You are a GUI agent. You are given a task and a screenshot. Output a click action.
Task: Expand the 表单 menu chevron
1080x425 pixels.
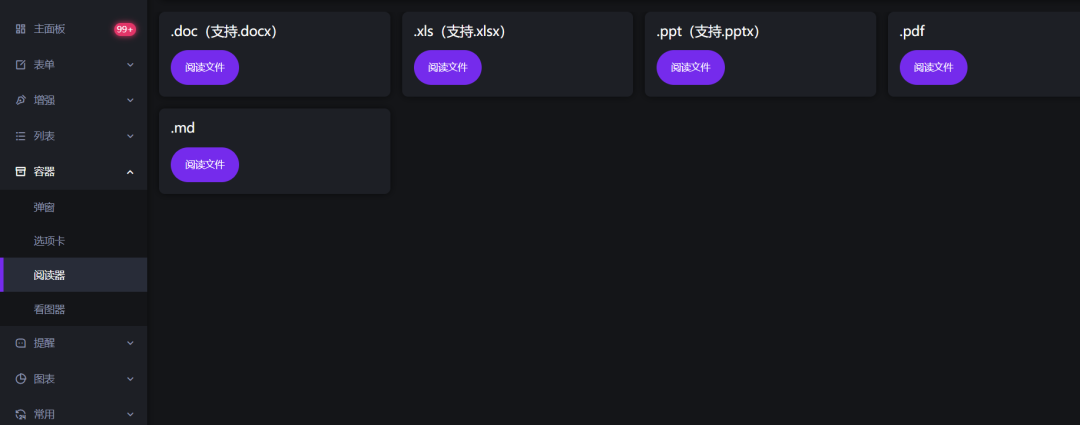pos(130,65)
